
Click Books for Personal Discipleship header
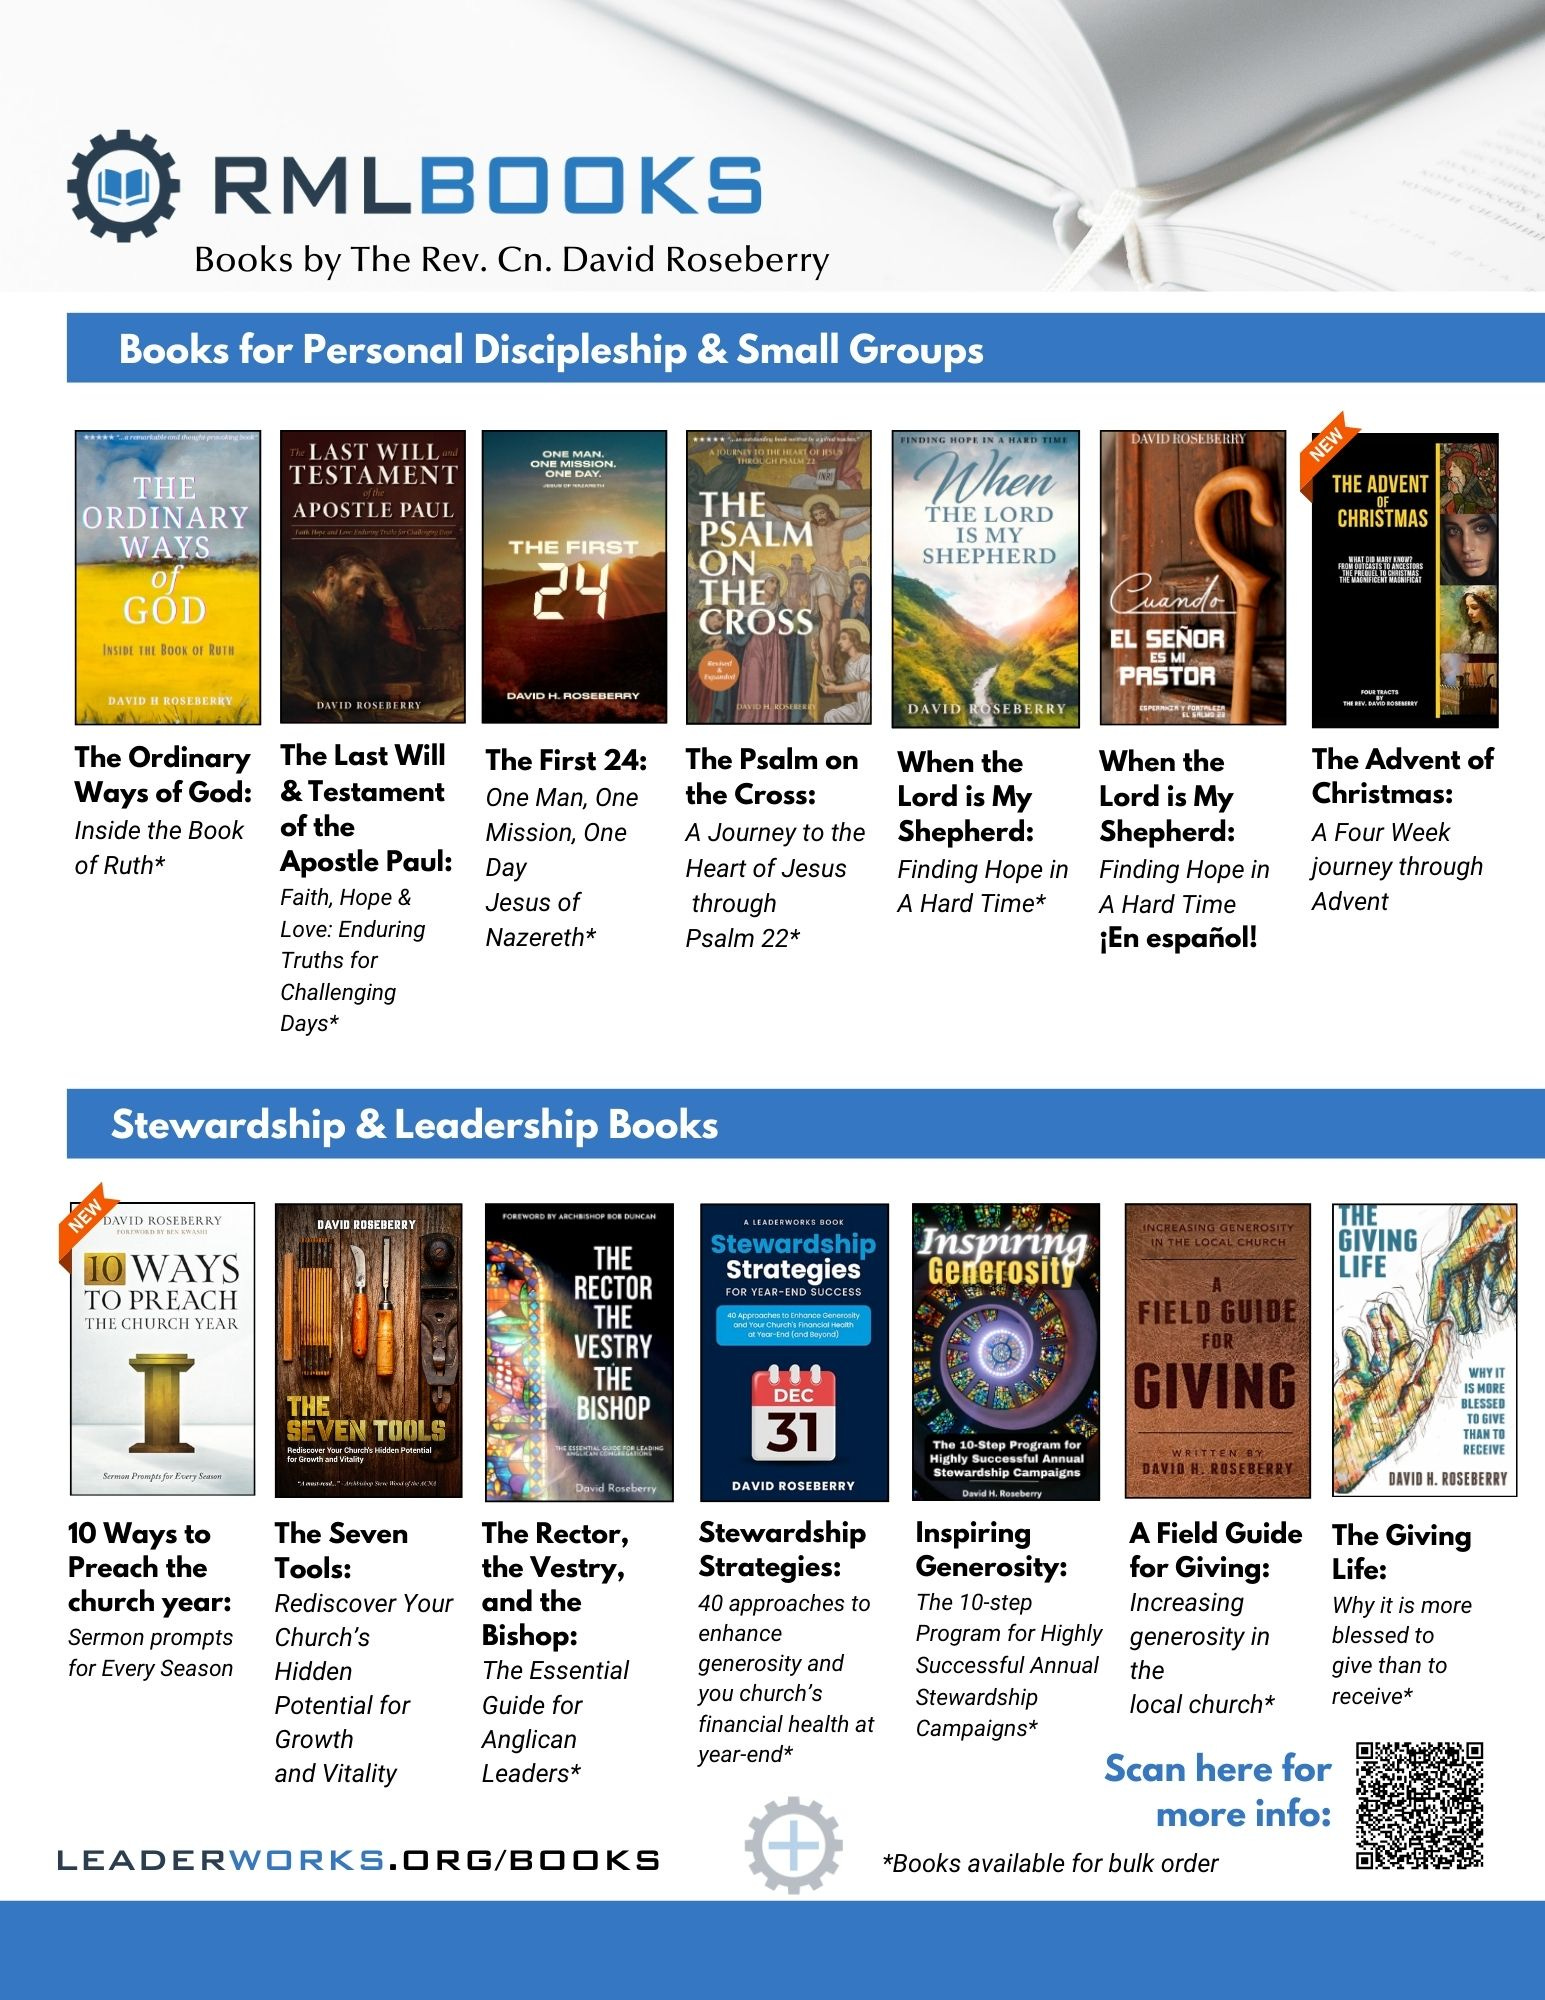[551, 349]
